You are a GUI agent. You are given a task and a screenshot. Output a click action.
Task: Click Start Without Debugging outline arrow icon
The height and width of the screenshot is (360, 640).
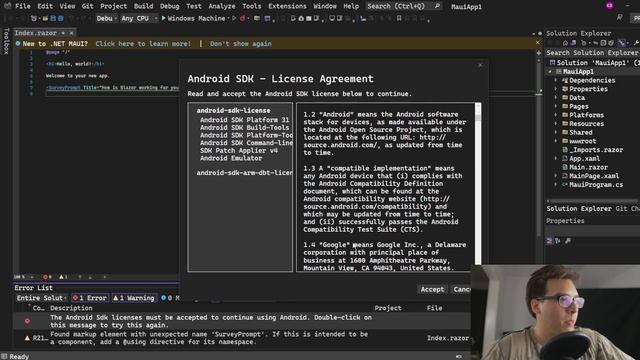point(234,18)
